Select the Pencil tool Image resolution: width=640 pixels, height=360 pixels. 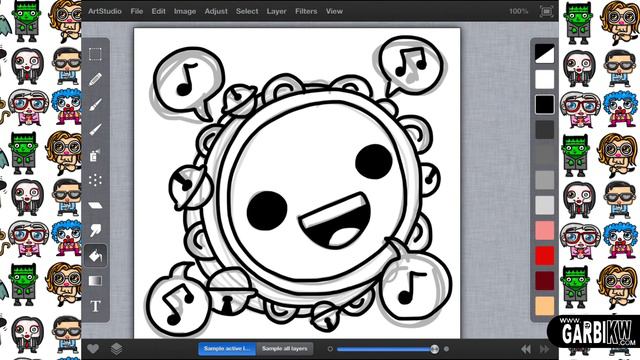pos(95,79)
